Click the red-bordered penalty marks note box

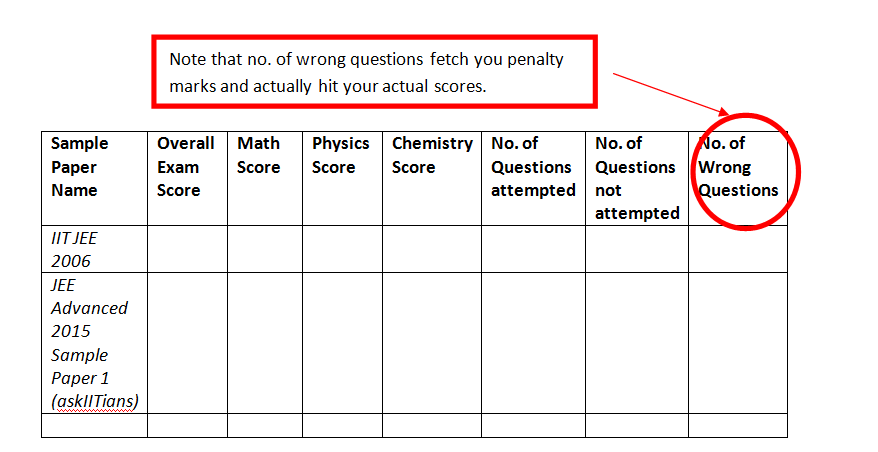tap(374, 72)
